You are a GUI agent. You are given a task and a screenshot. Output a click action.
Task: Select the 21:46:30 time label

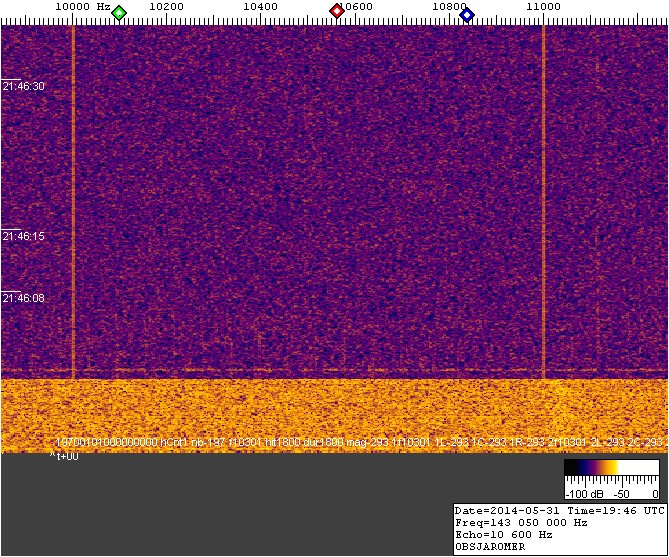point(24,87)
